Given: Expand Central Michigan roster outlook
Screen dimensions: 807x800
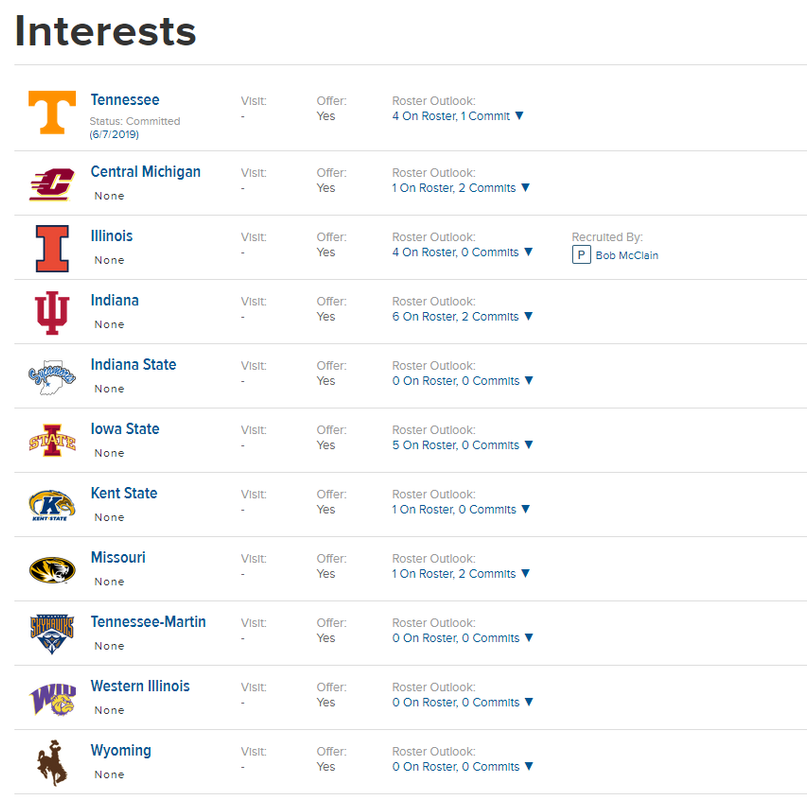Looking at the screenshot, I should [x=526, y=188].
